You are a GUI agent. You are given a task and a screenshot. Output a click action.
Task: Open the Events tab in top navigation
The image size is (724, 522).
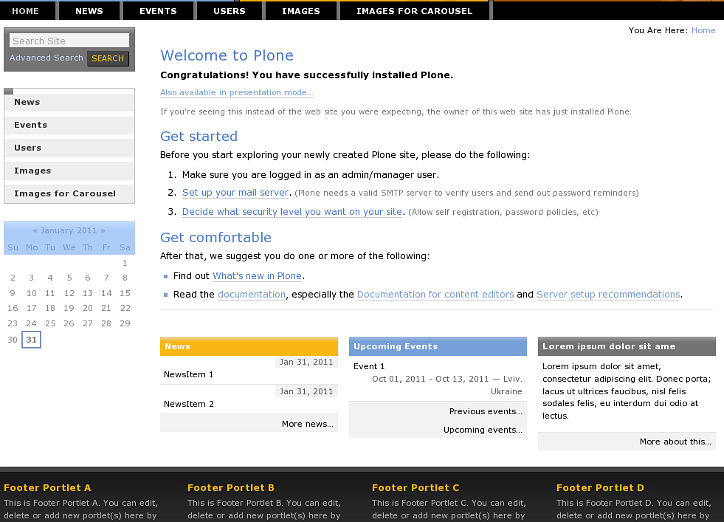[x=158, y=11]
